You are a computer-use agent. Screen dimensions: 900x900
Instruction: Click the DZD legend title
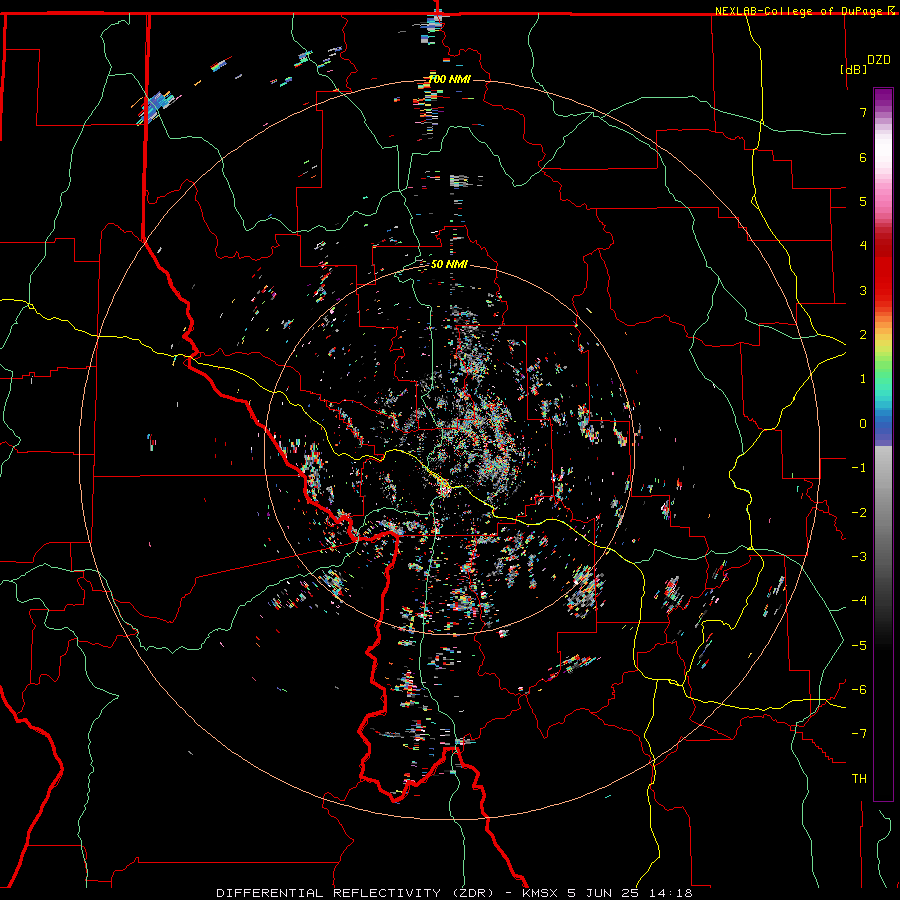pos(878,60)
